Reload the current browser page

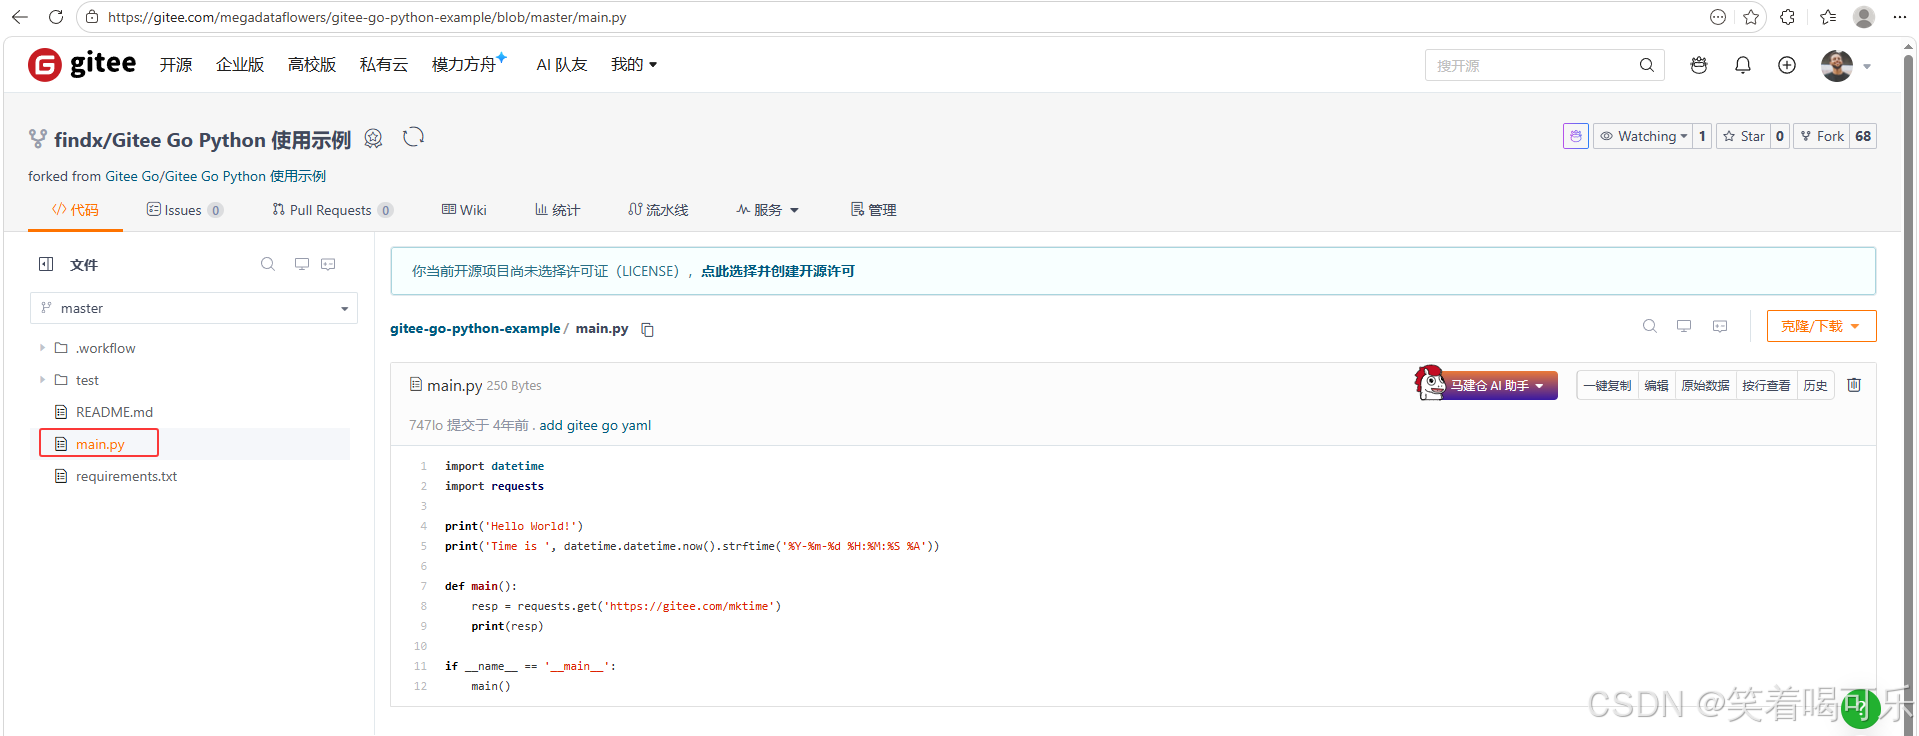[x=56, y=17]
